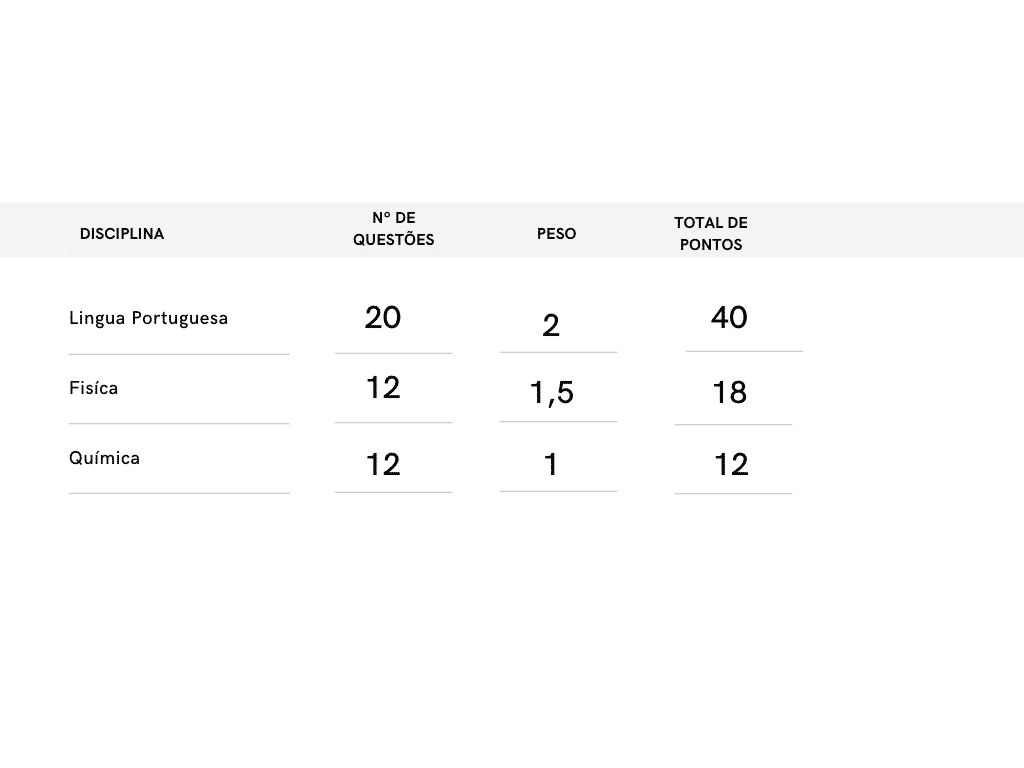Image resolution: width=1024 pixels, height=768 pixels.
Task: Click the peso value 2 for Lingua Portuguesa
Action: point(551,325)
